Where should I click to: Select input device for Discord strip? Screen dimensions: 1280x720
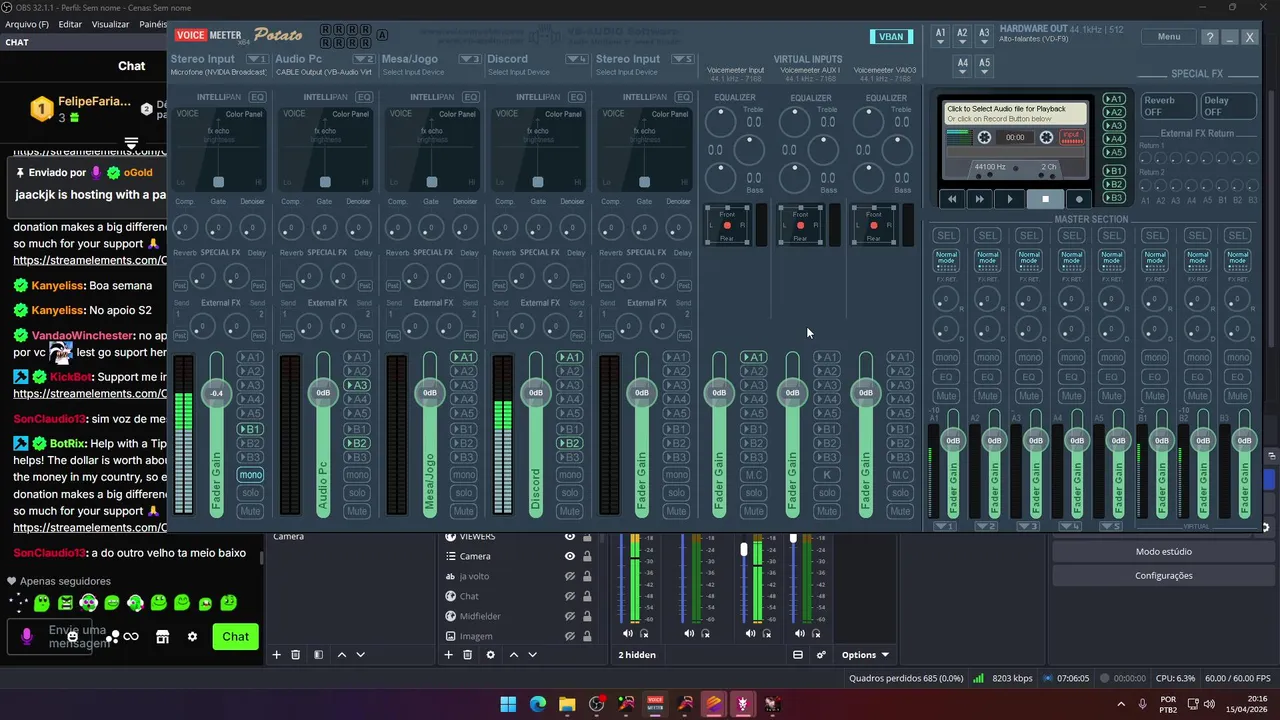(x=518, y=72)
